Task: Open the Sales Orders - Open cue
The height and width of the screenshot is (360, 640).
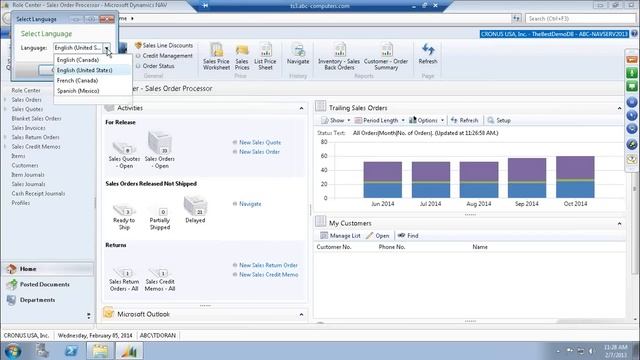Action: coord(160,150)
